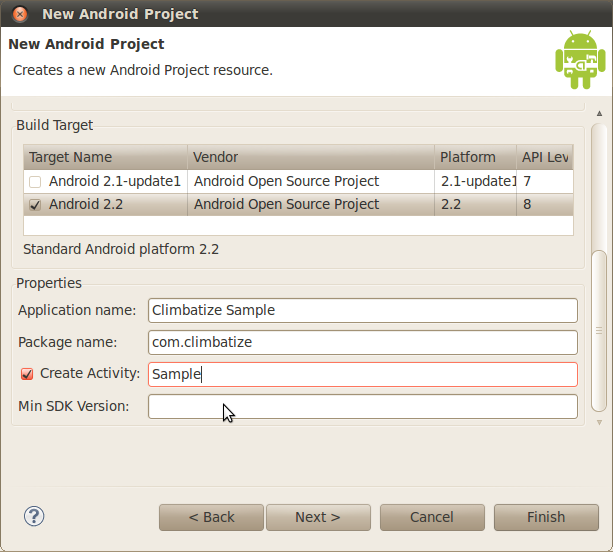Click Finish to create project
The image size is (613, 552).
(x=546, y=517)
